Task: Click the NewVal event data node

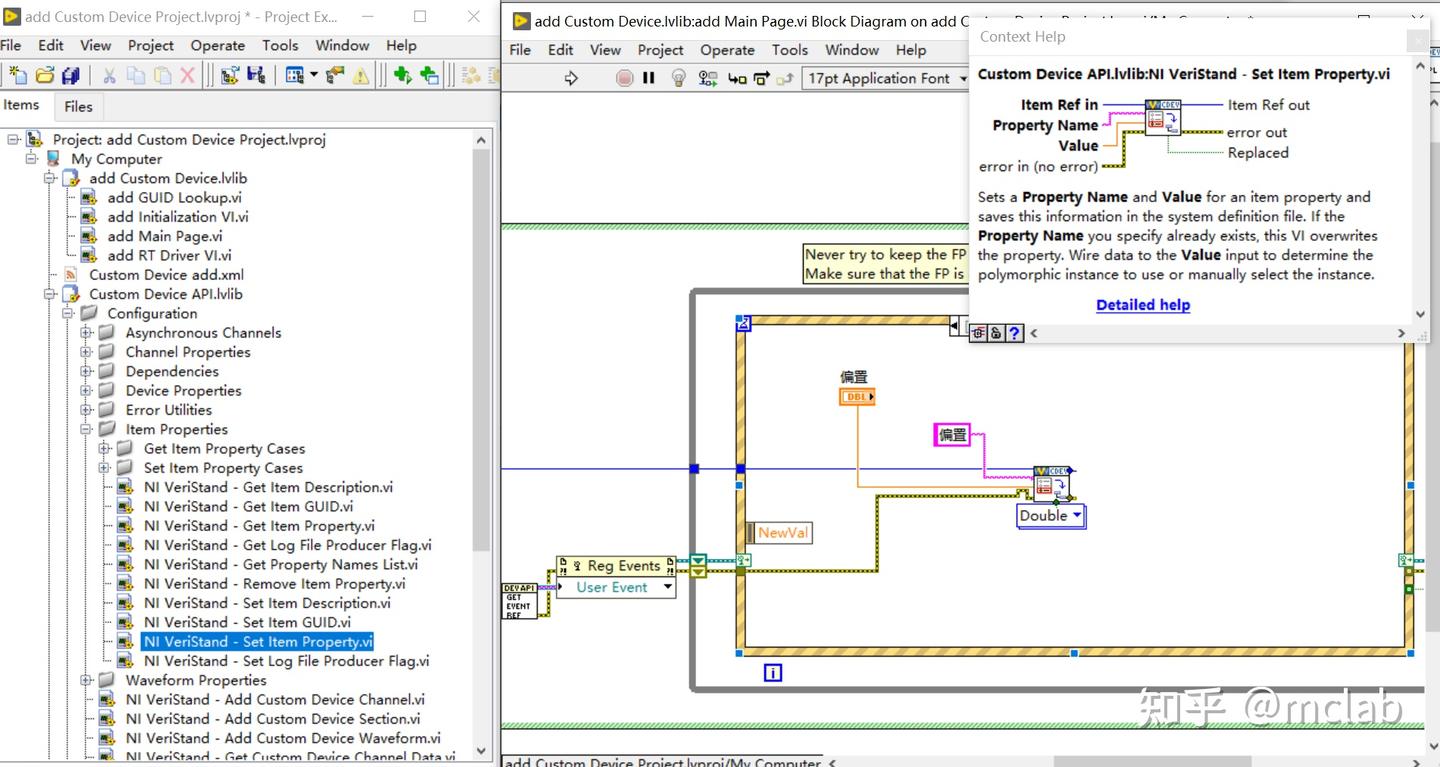Action: coord(781,533)
